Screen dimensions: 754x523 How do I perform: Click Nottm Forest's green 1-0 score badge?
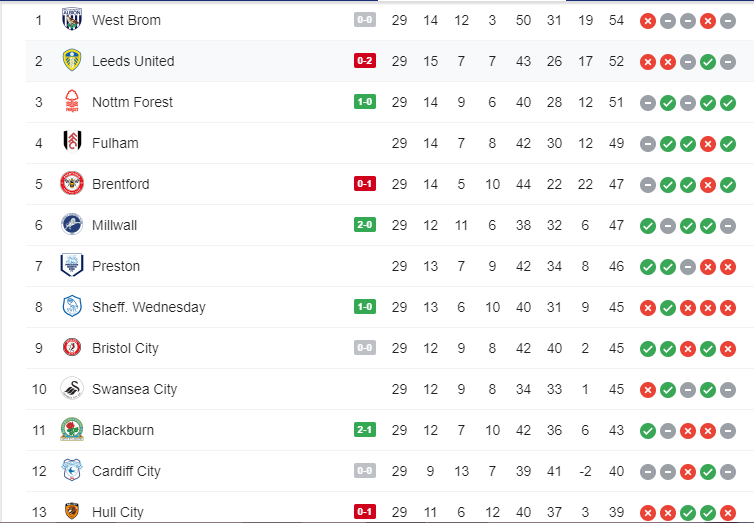coord(365,102)
